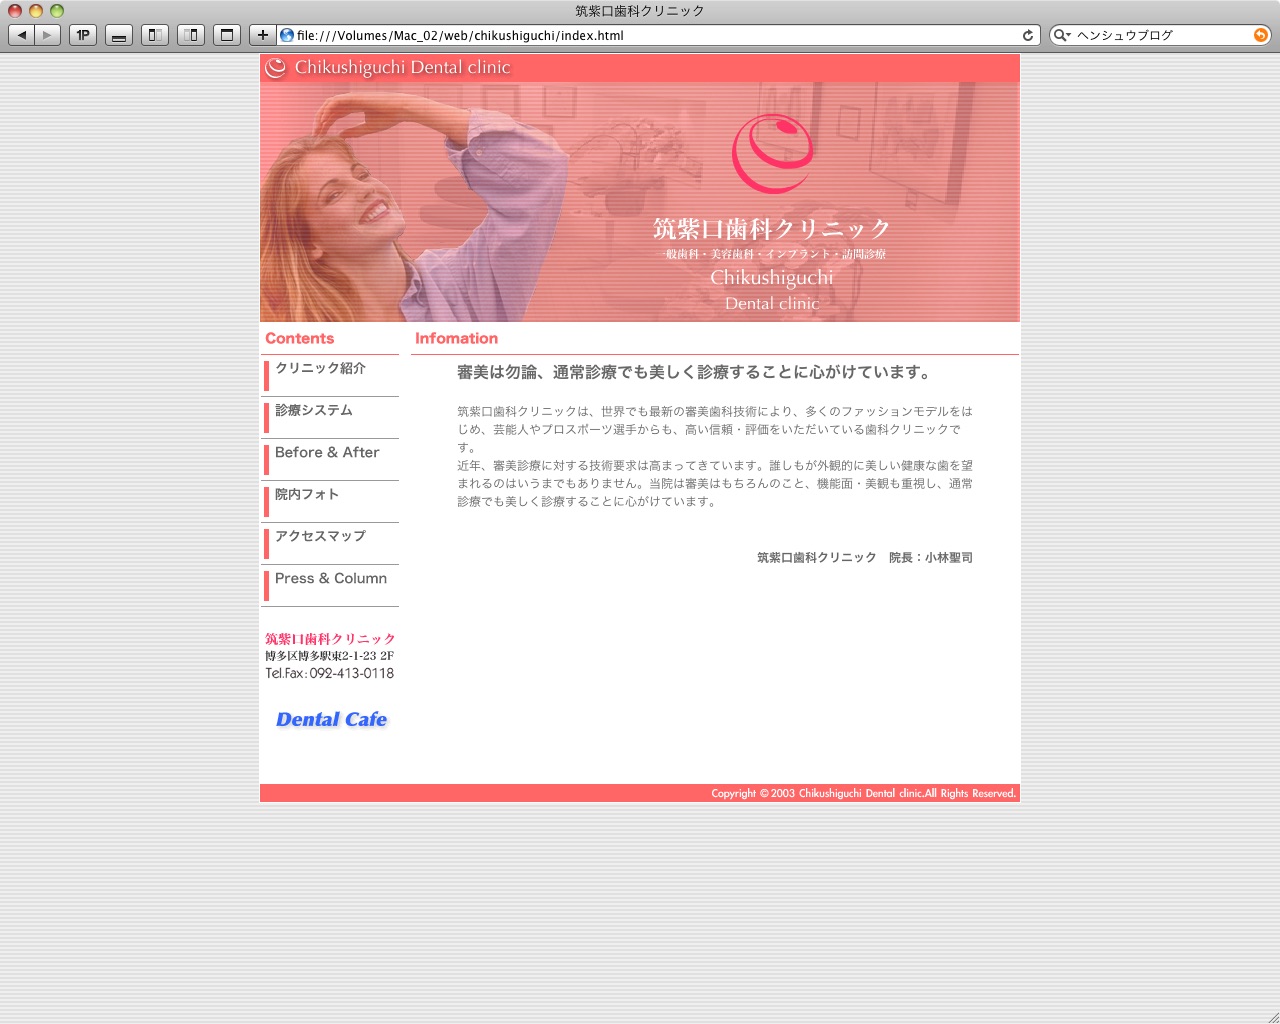
Task: Click the 1P toolbar button
Action: pos(83,35)
